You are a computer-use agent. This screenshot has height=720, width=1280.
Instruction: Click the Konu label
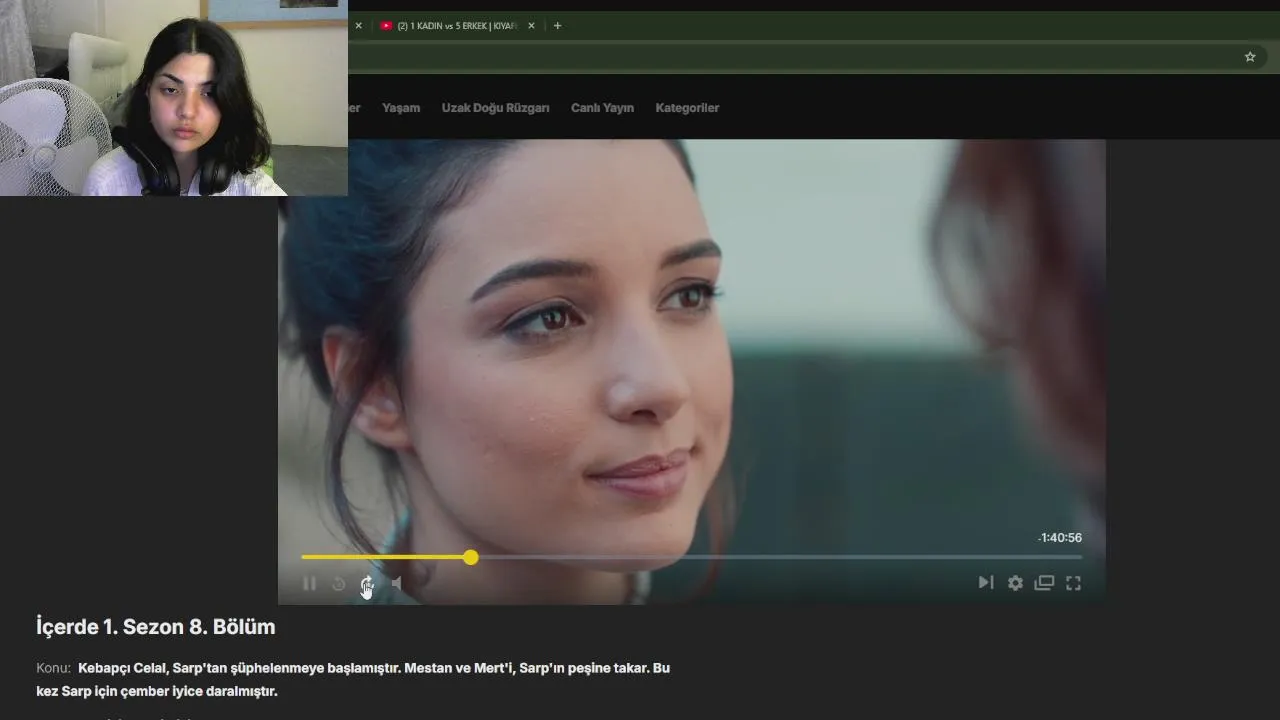tap(53, 668)
